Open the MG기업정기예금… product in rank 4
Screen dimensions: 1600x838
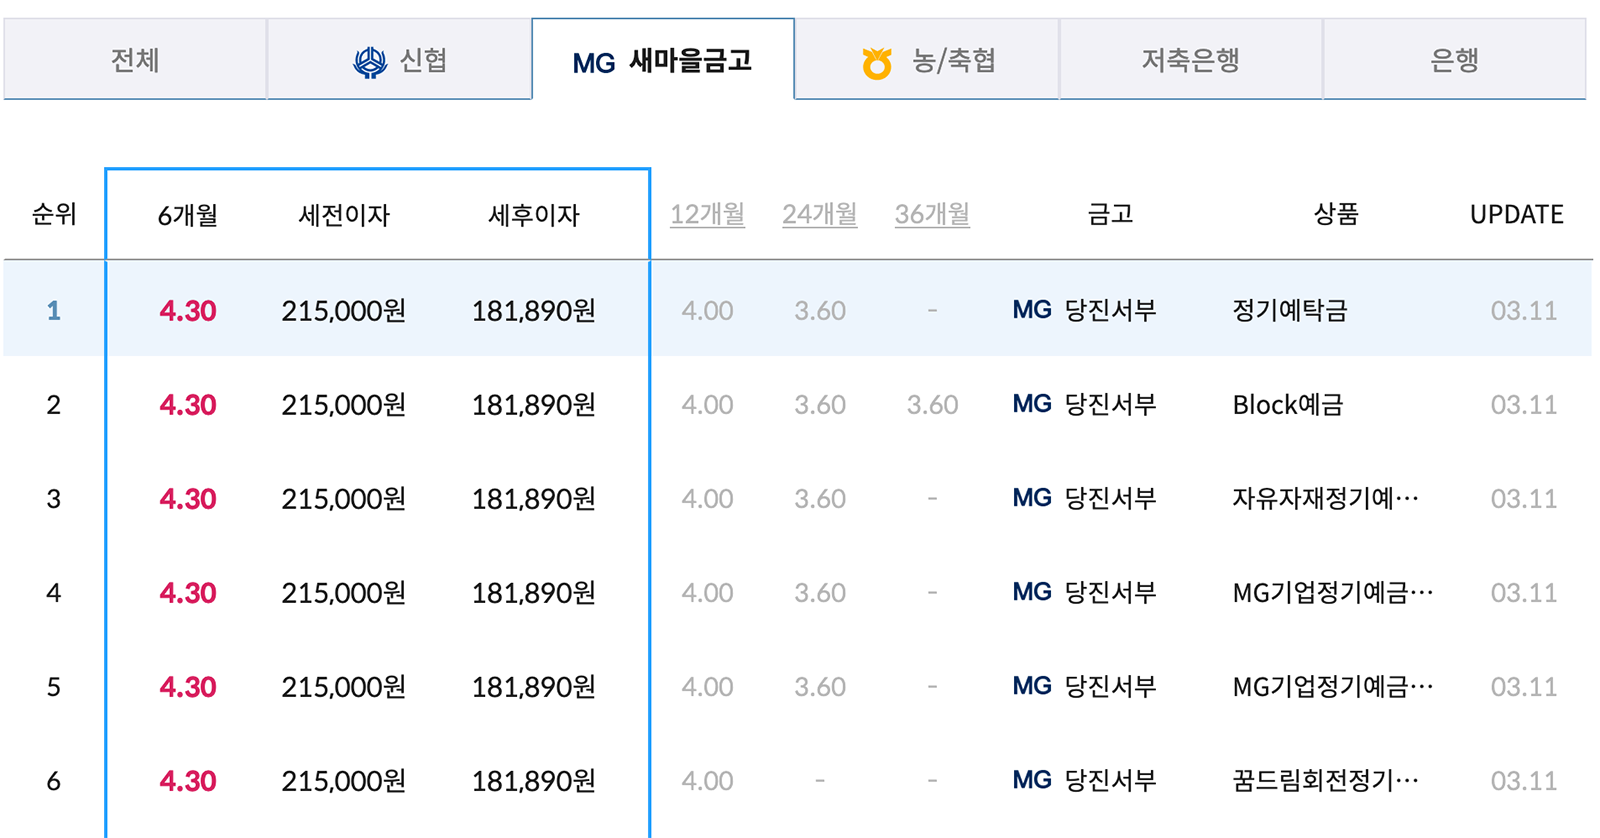[1333, 592]
